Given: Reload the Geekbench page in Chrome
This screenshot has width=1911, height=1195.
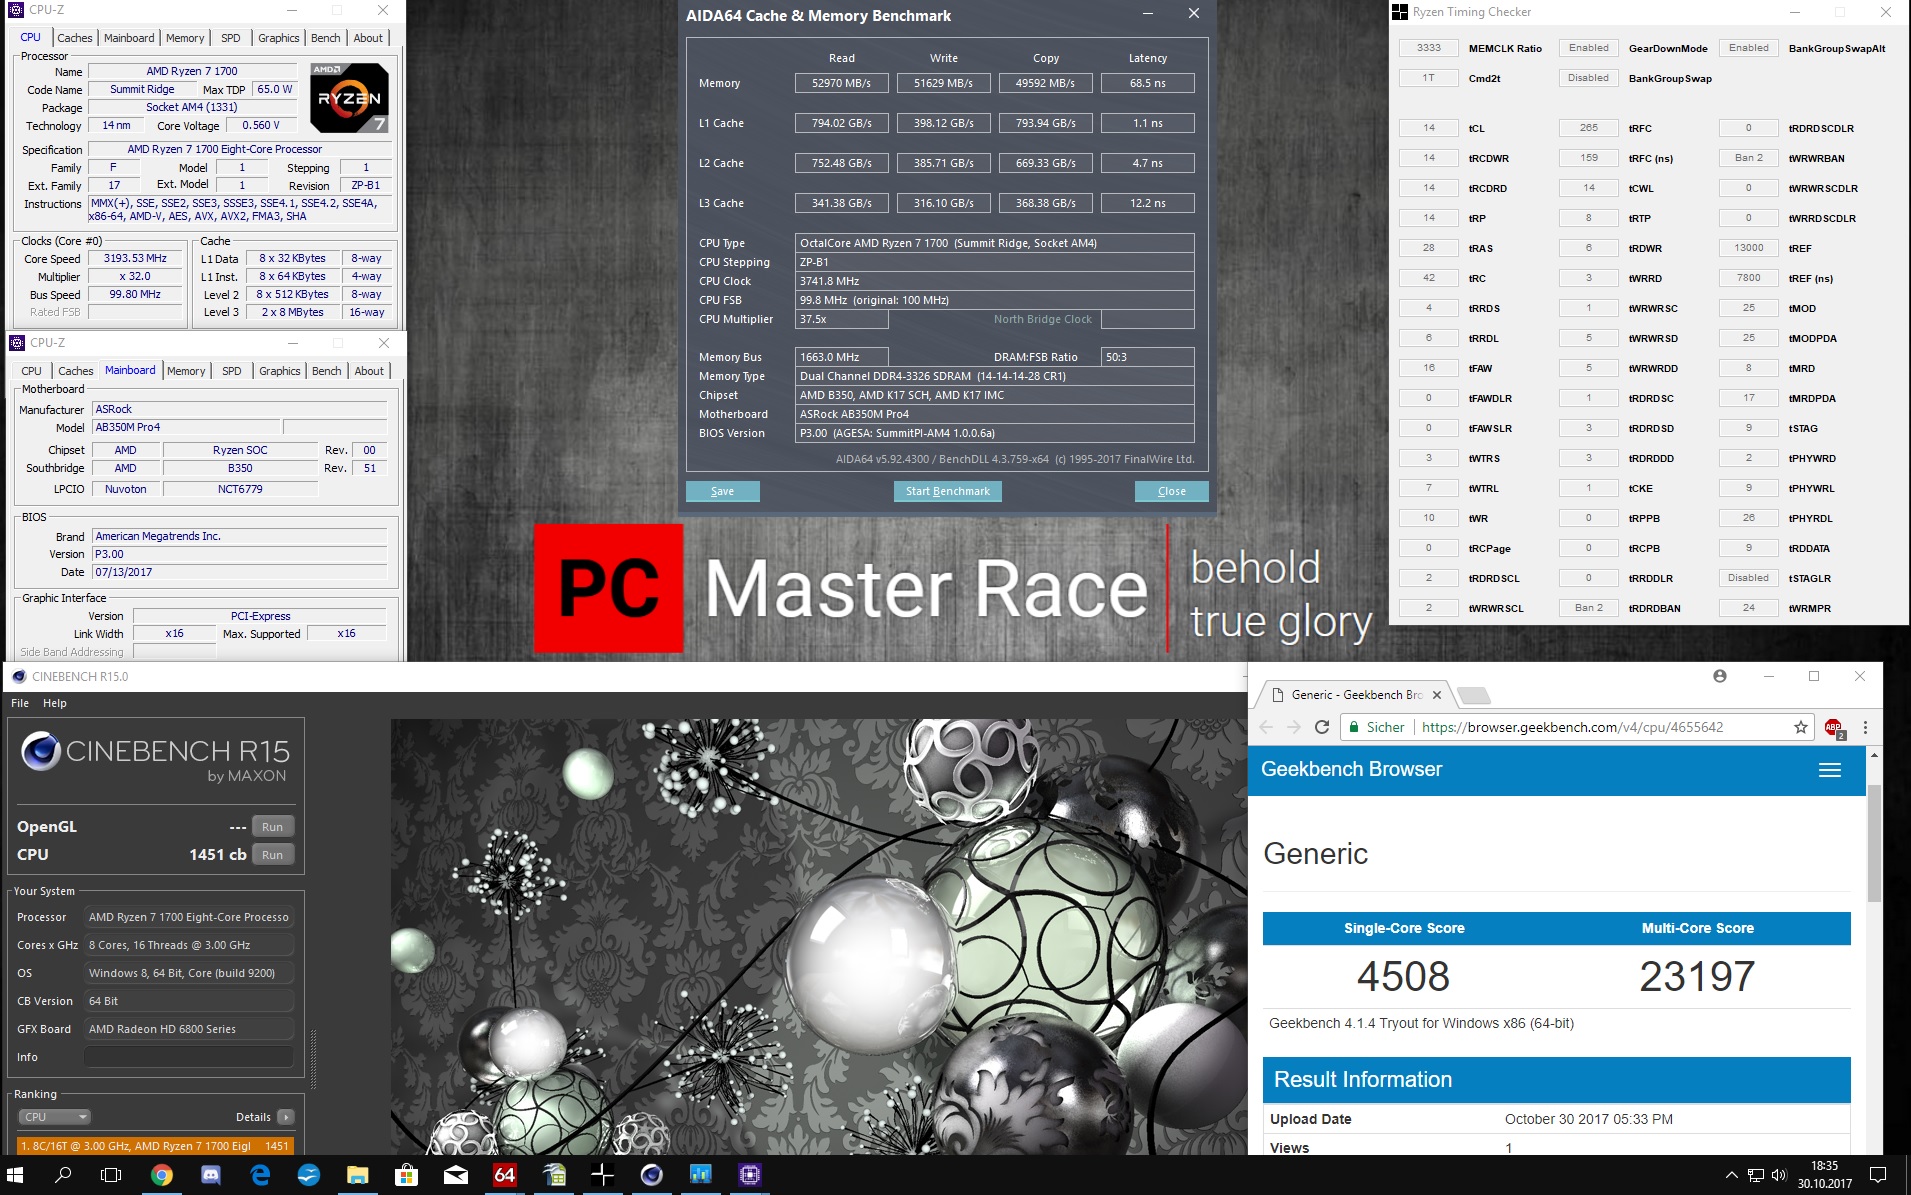Looking at the screenshot, I should pos(1322,727).
